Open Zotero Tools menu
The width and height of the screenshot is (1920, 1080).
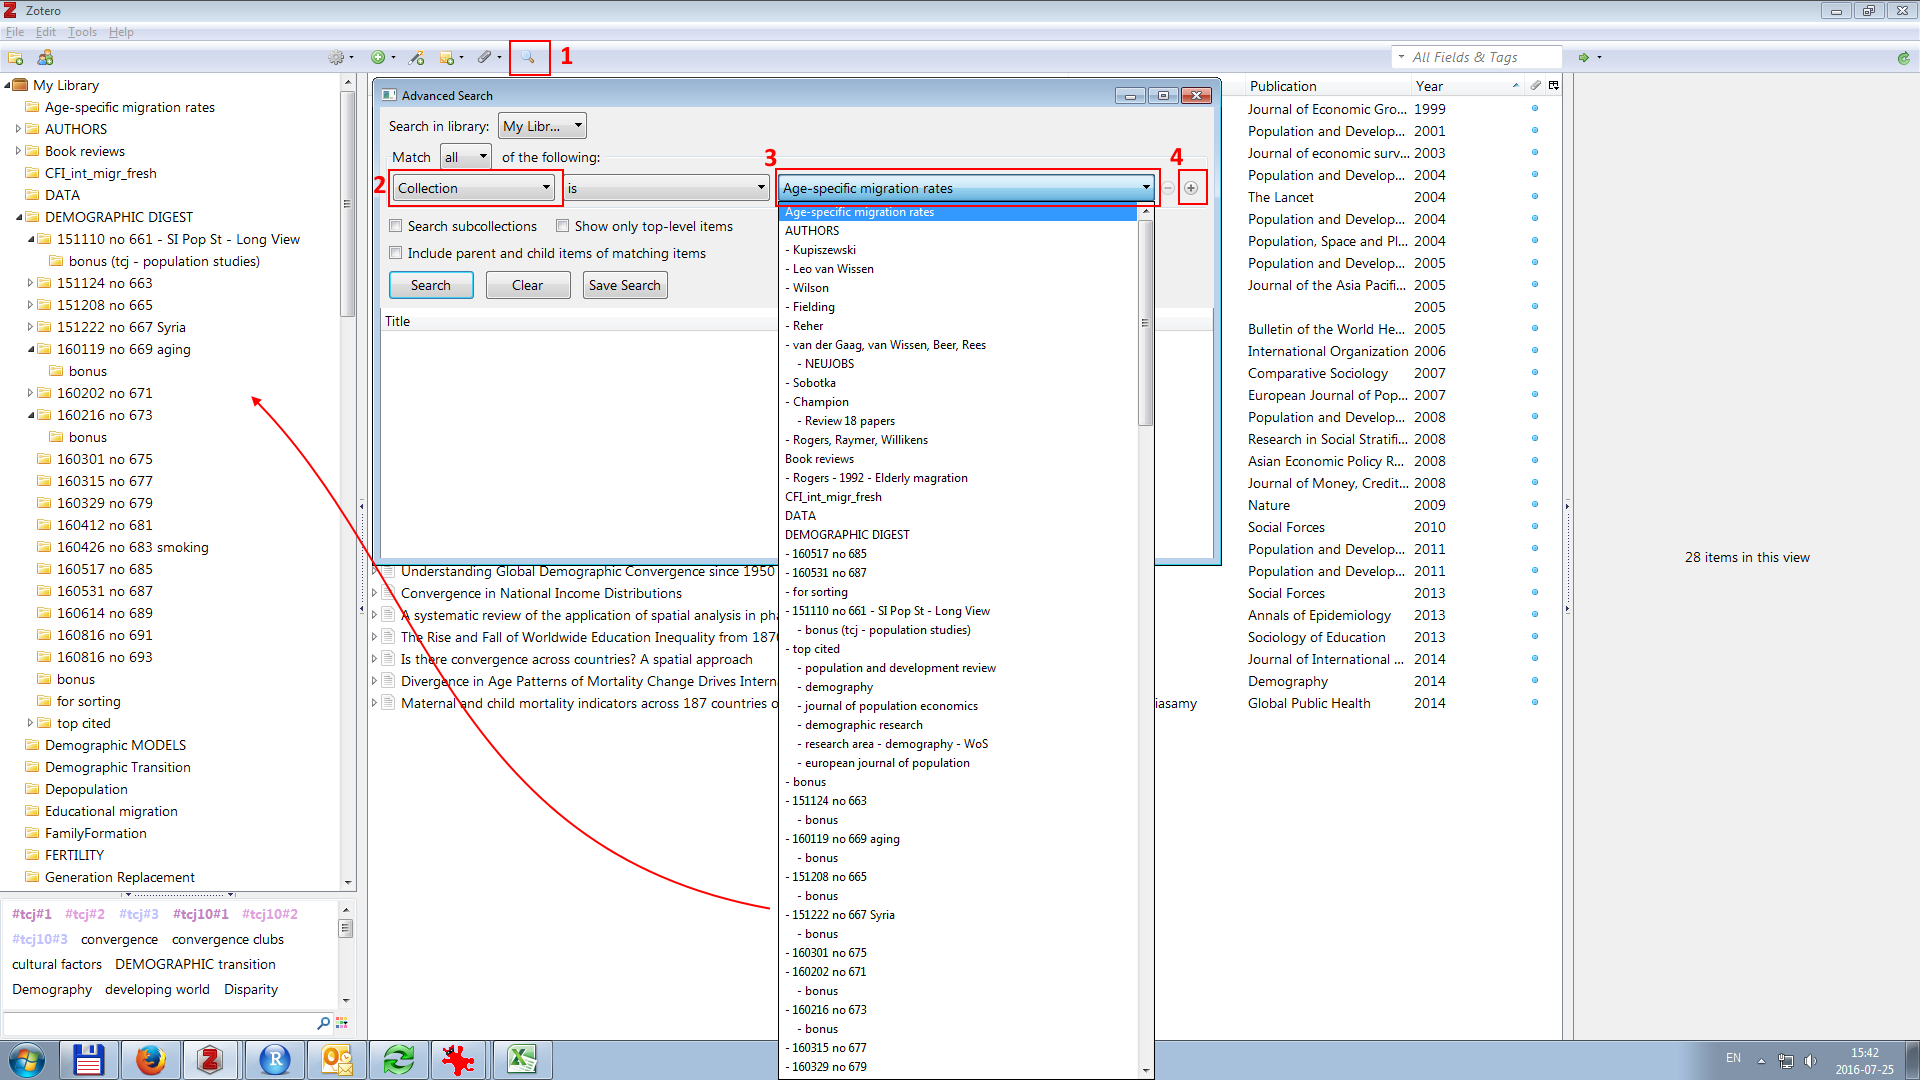[x=83, y=32]
